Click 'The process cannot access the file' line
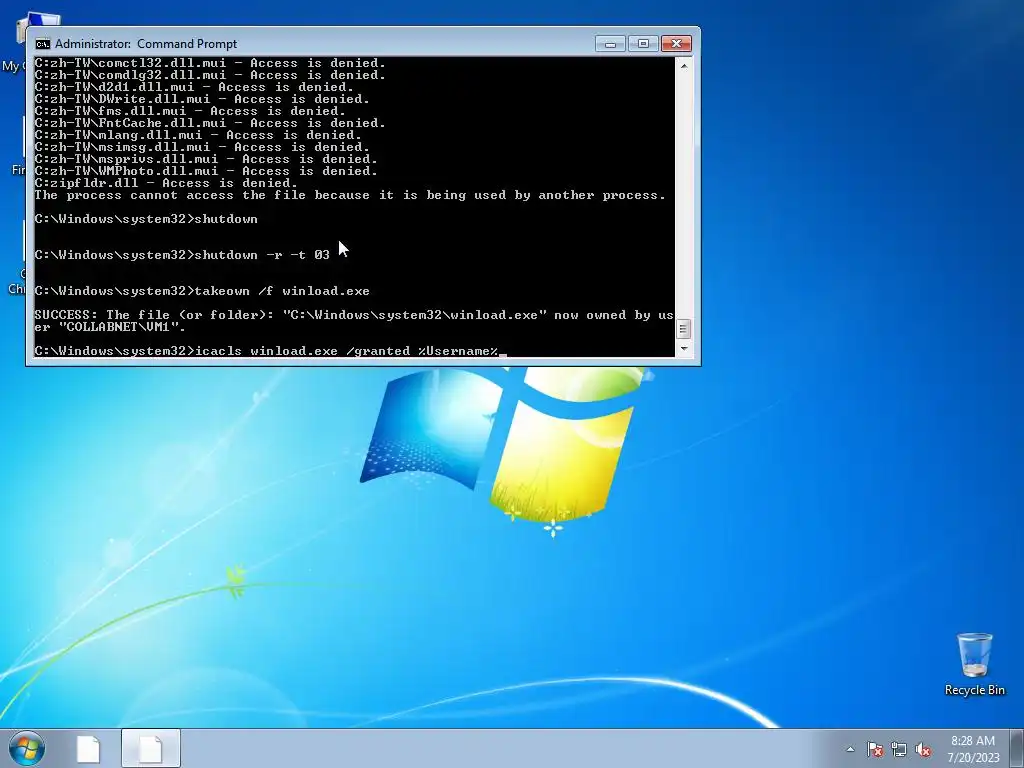Viewport: 1024px width, 768px height. [x=350, y=195]
